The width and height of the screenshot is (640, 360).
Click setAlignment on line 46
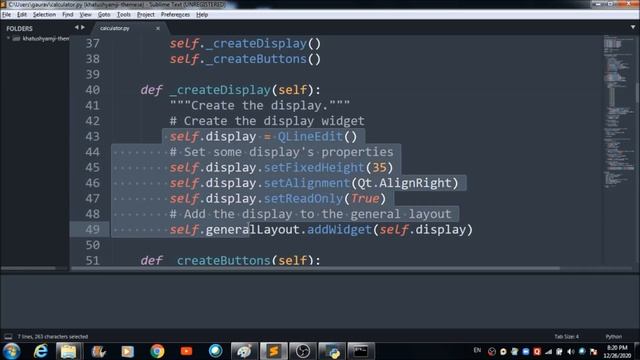click(307, 183)
